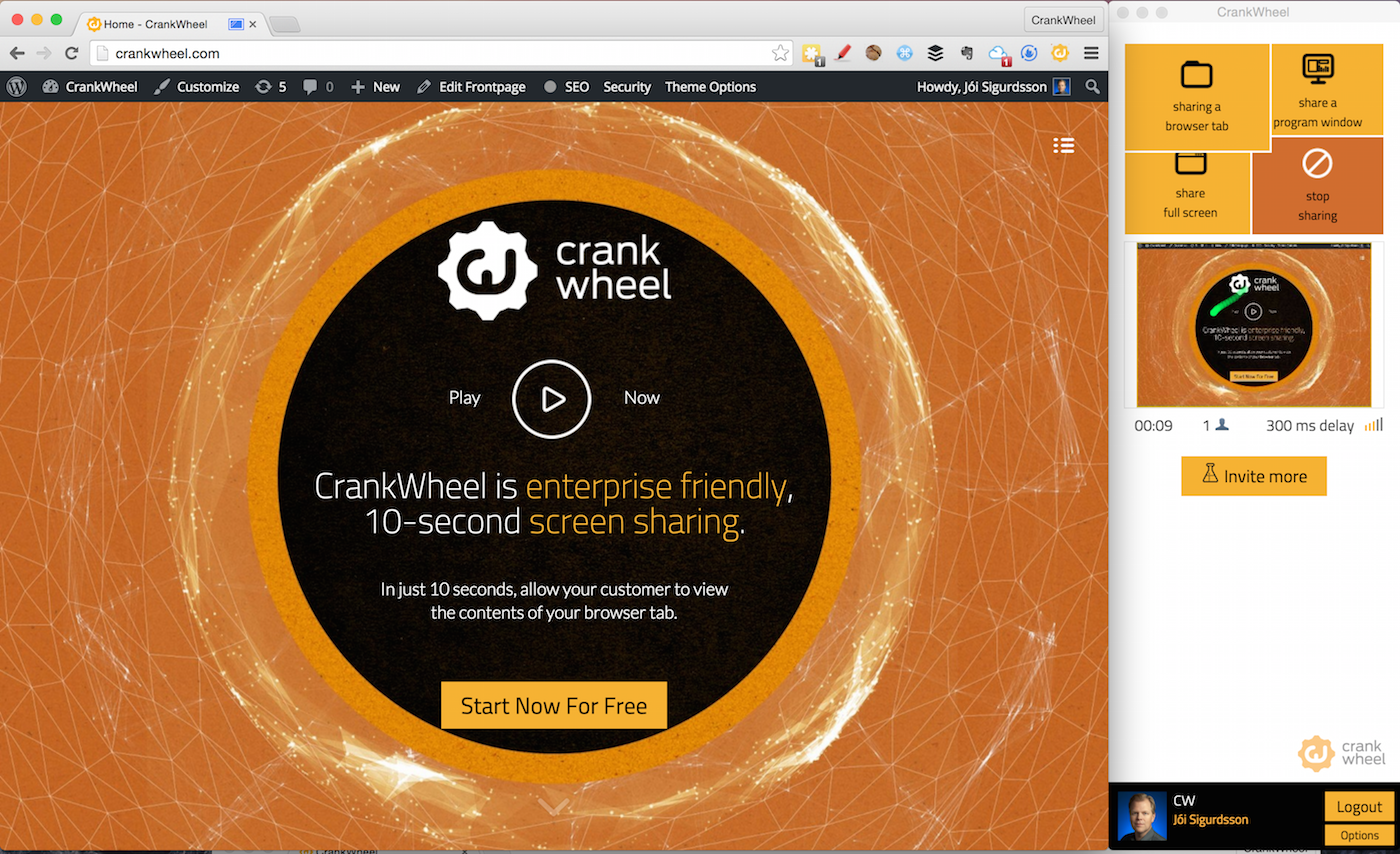This screenshot has width=1400, height=854.
Task: Open Chrome's hamburger menu icon
Action: (1092, 53)
